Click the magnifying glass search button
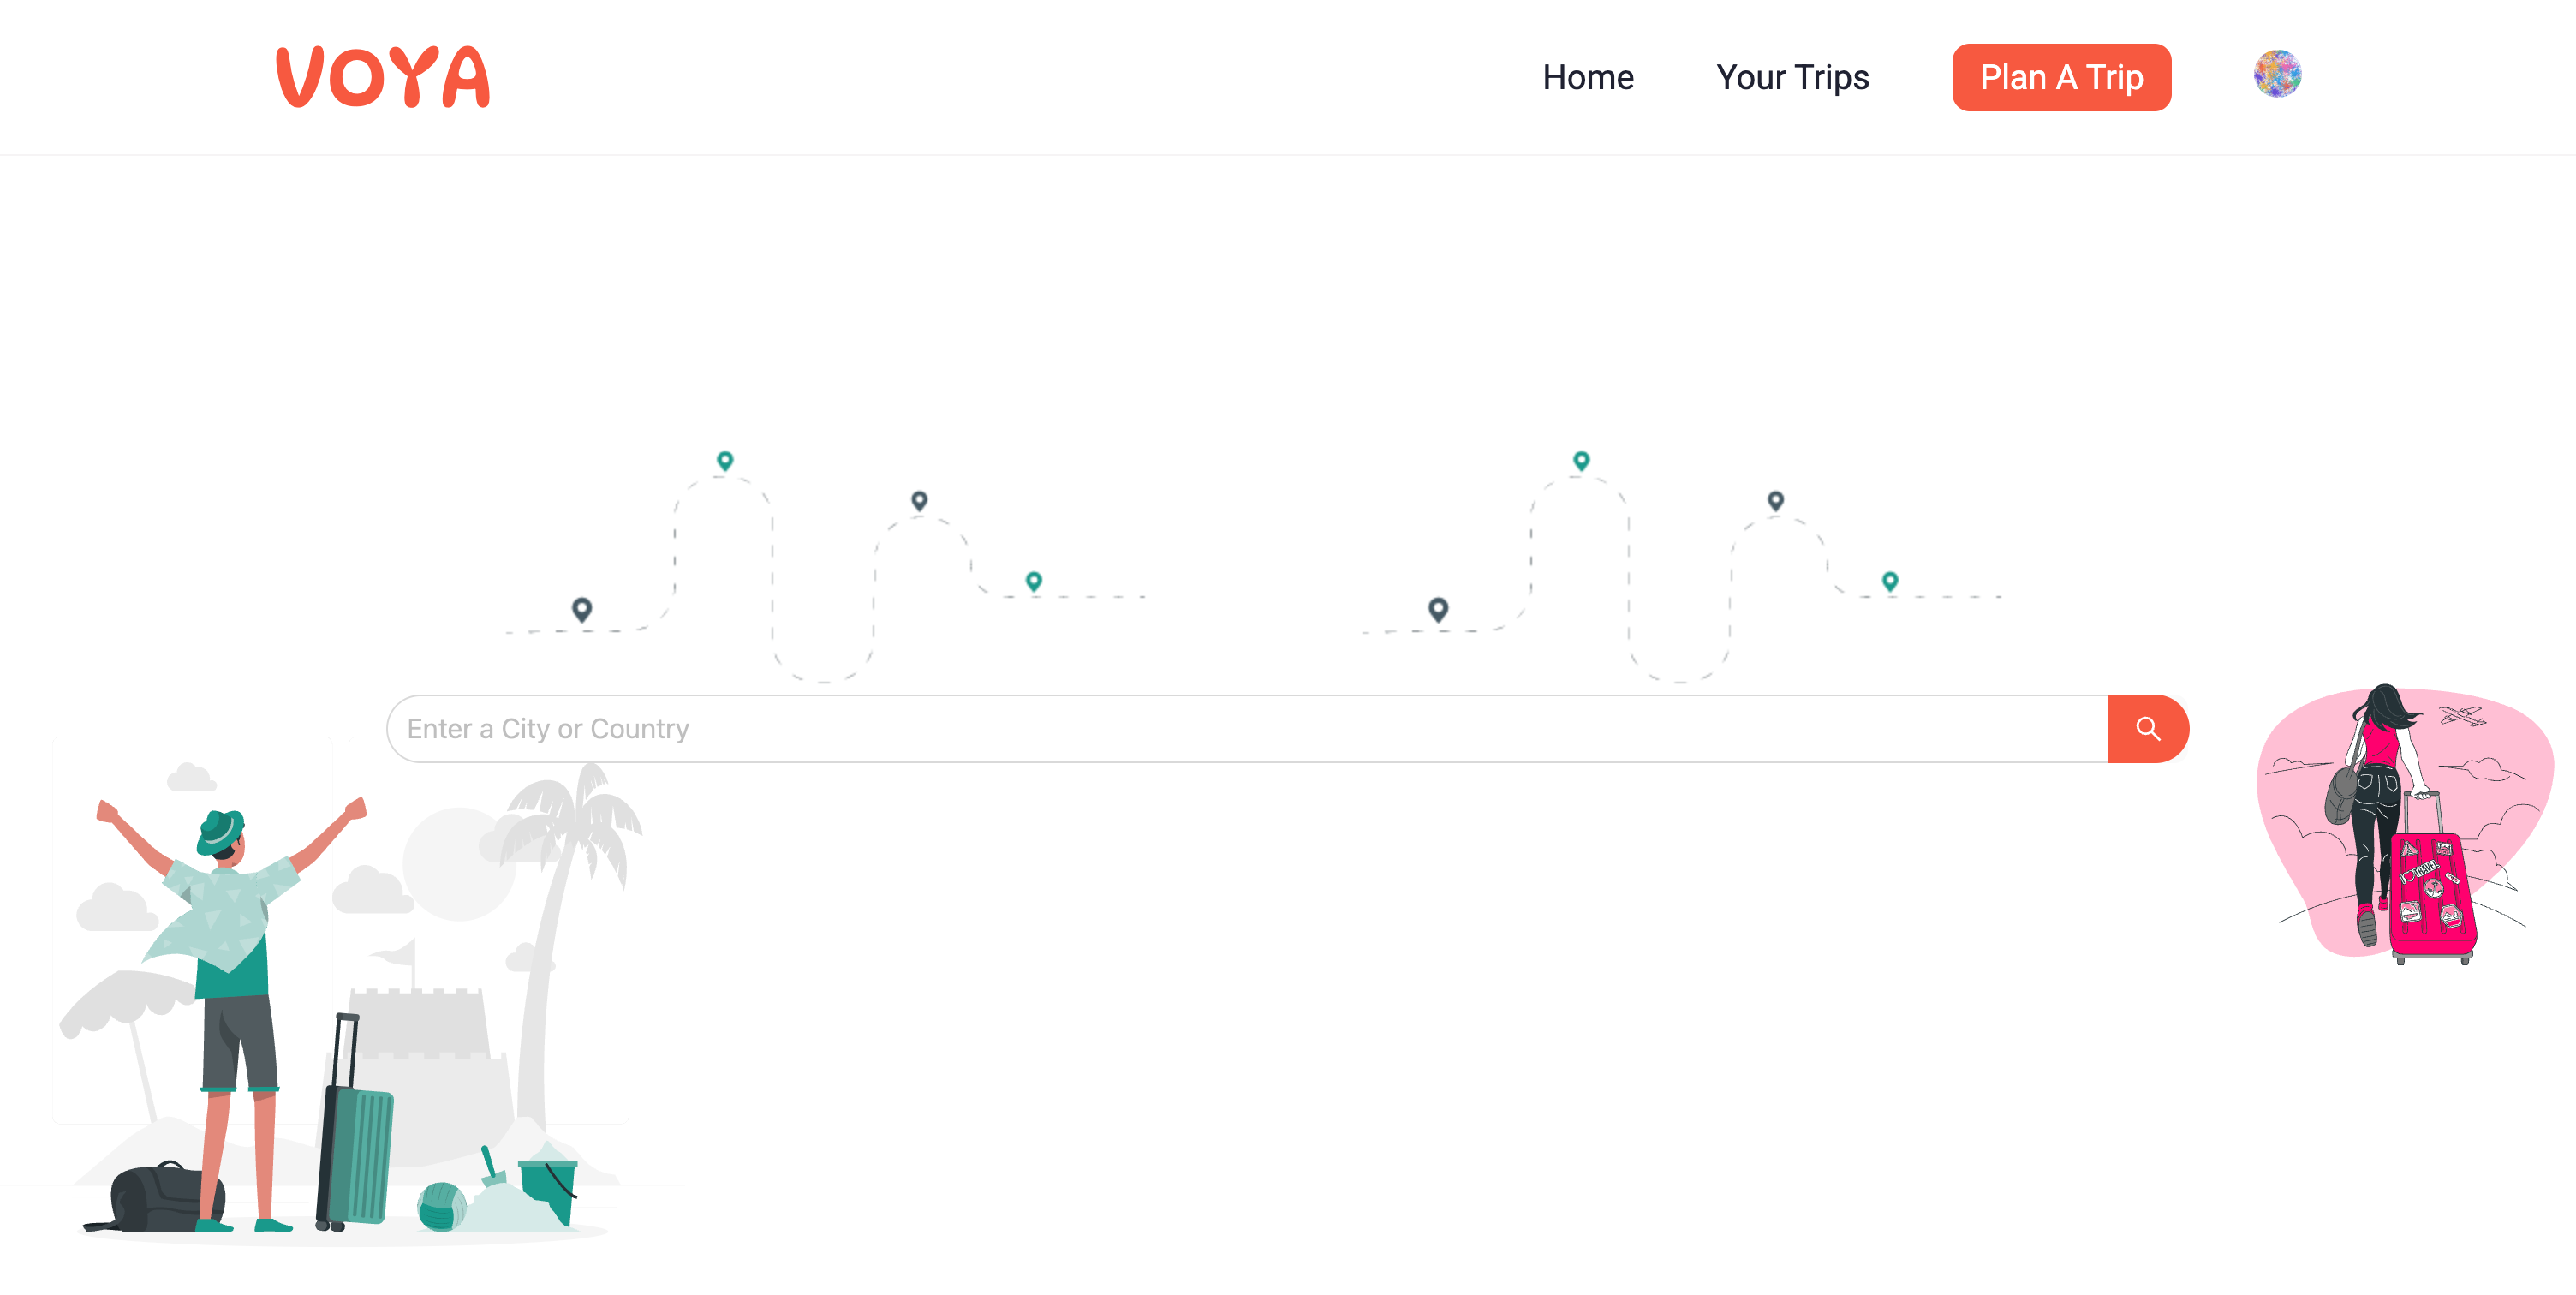2576x1295 pixels. point(2148,728)
